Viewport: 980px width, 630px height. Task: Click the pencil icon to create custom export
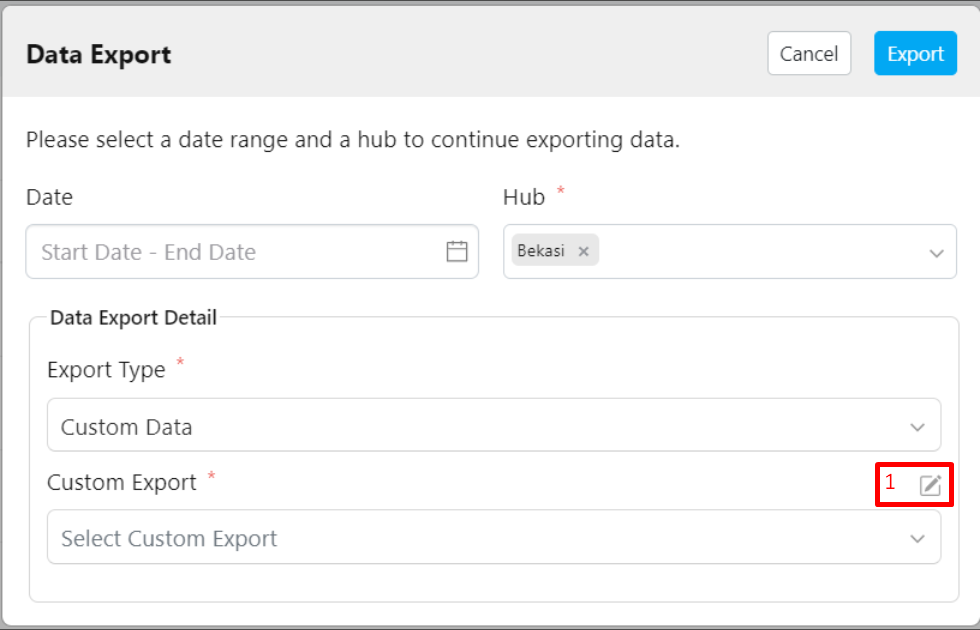pyautogui.click(x=929, y=484)
